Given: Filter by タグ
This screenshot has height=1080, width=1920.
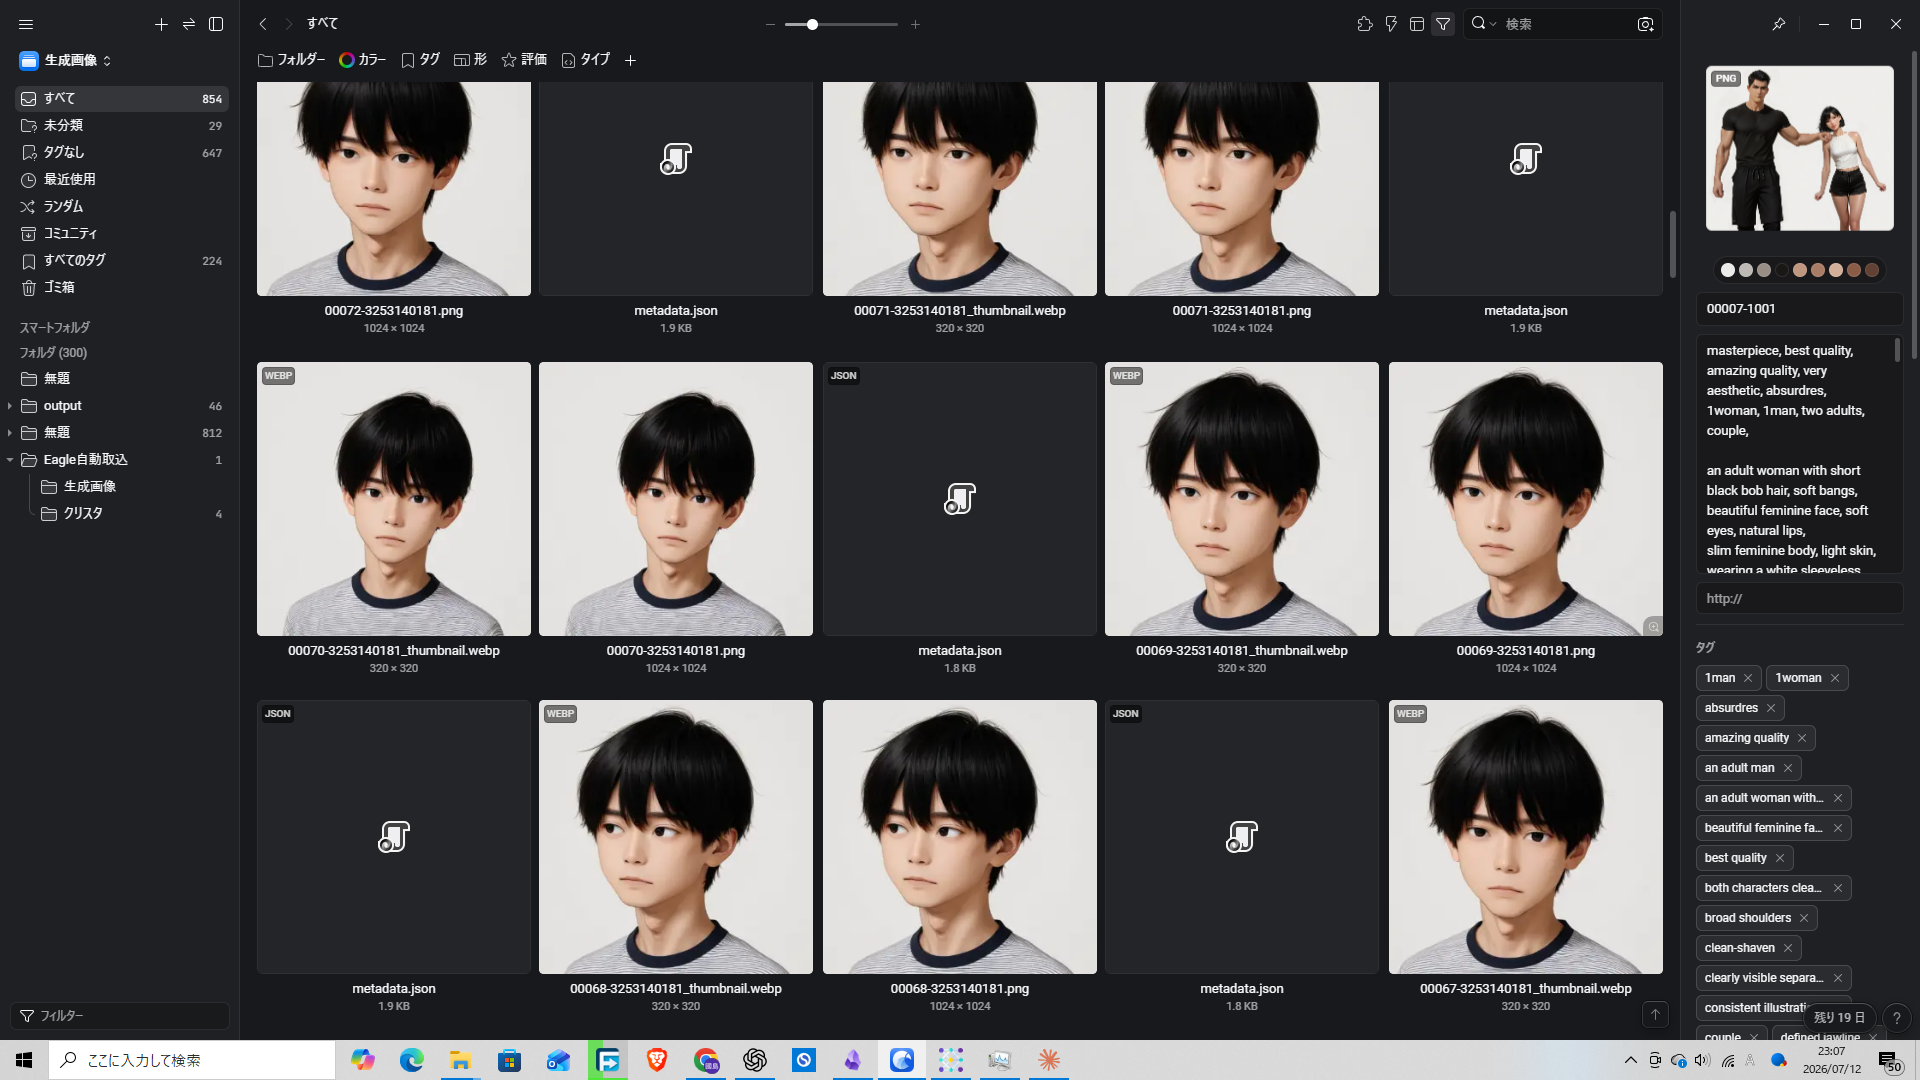Looking at the screenshot, I should tap(420, 60).
